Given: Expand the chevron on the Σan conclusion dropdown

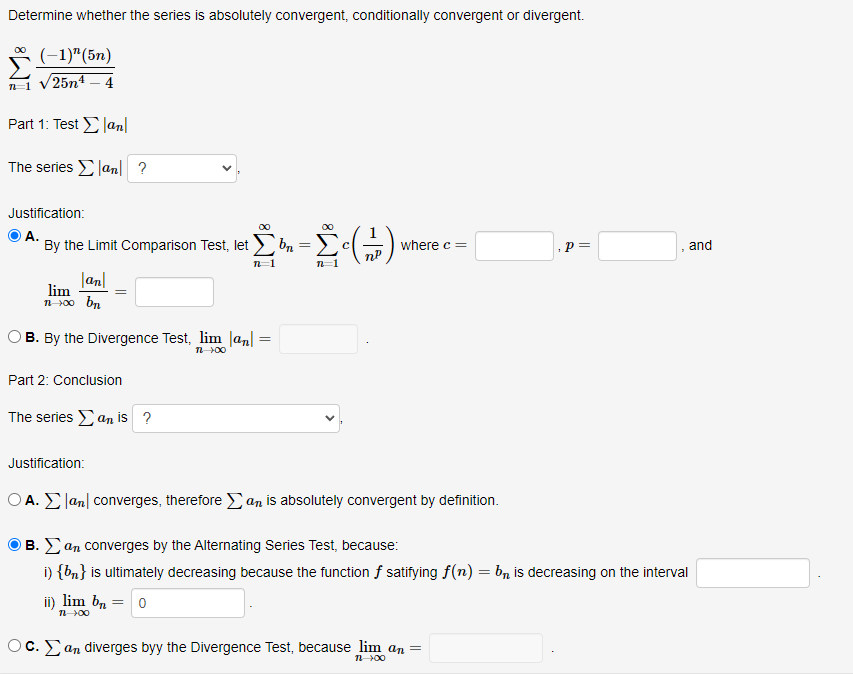Looking at the screenshot, I should coord(328,417).
